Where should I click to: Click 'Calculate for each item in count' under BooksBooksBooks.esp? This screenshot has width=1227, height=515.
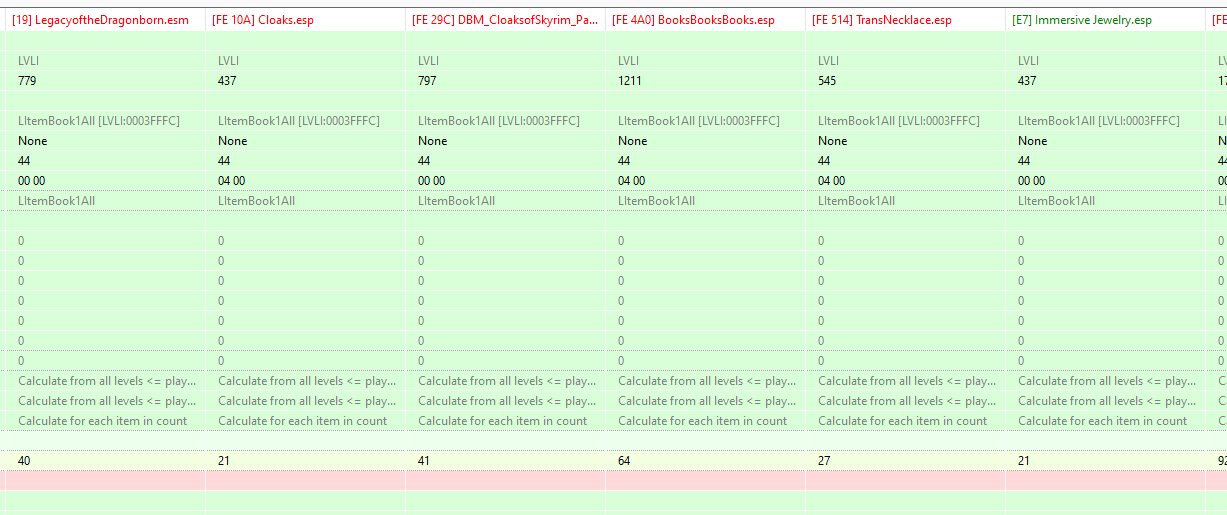[702, 421]
